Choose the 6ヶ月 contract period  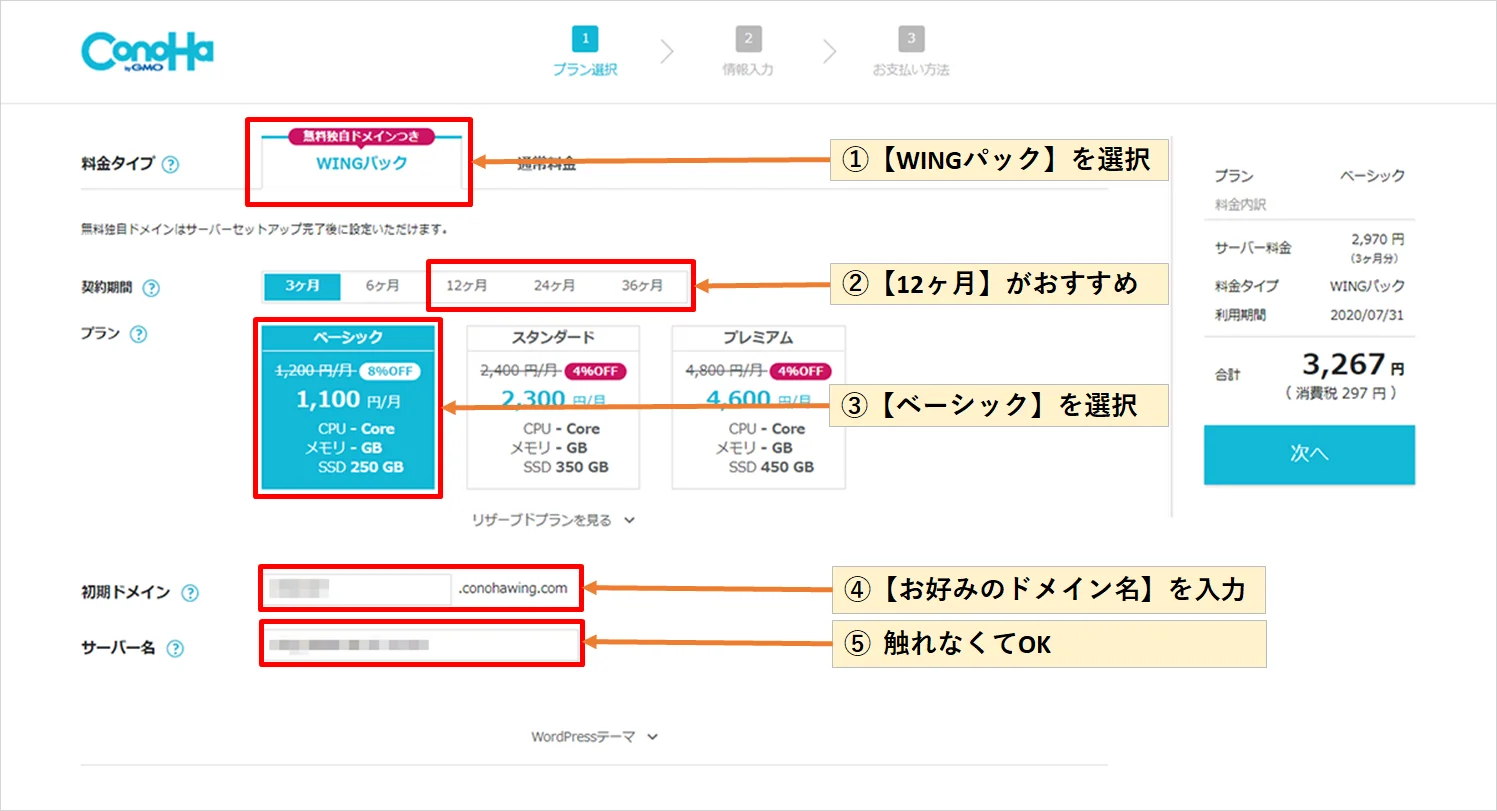382,286
